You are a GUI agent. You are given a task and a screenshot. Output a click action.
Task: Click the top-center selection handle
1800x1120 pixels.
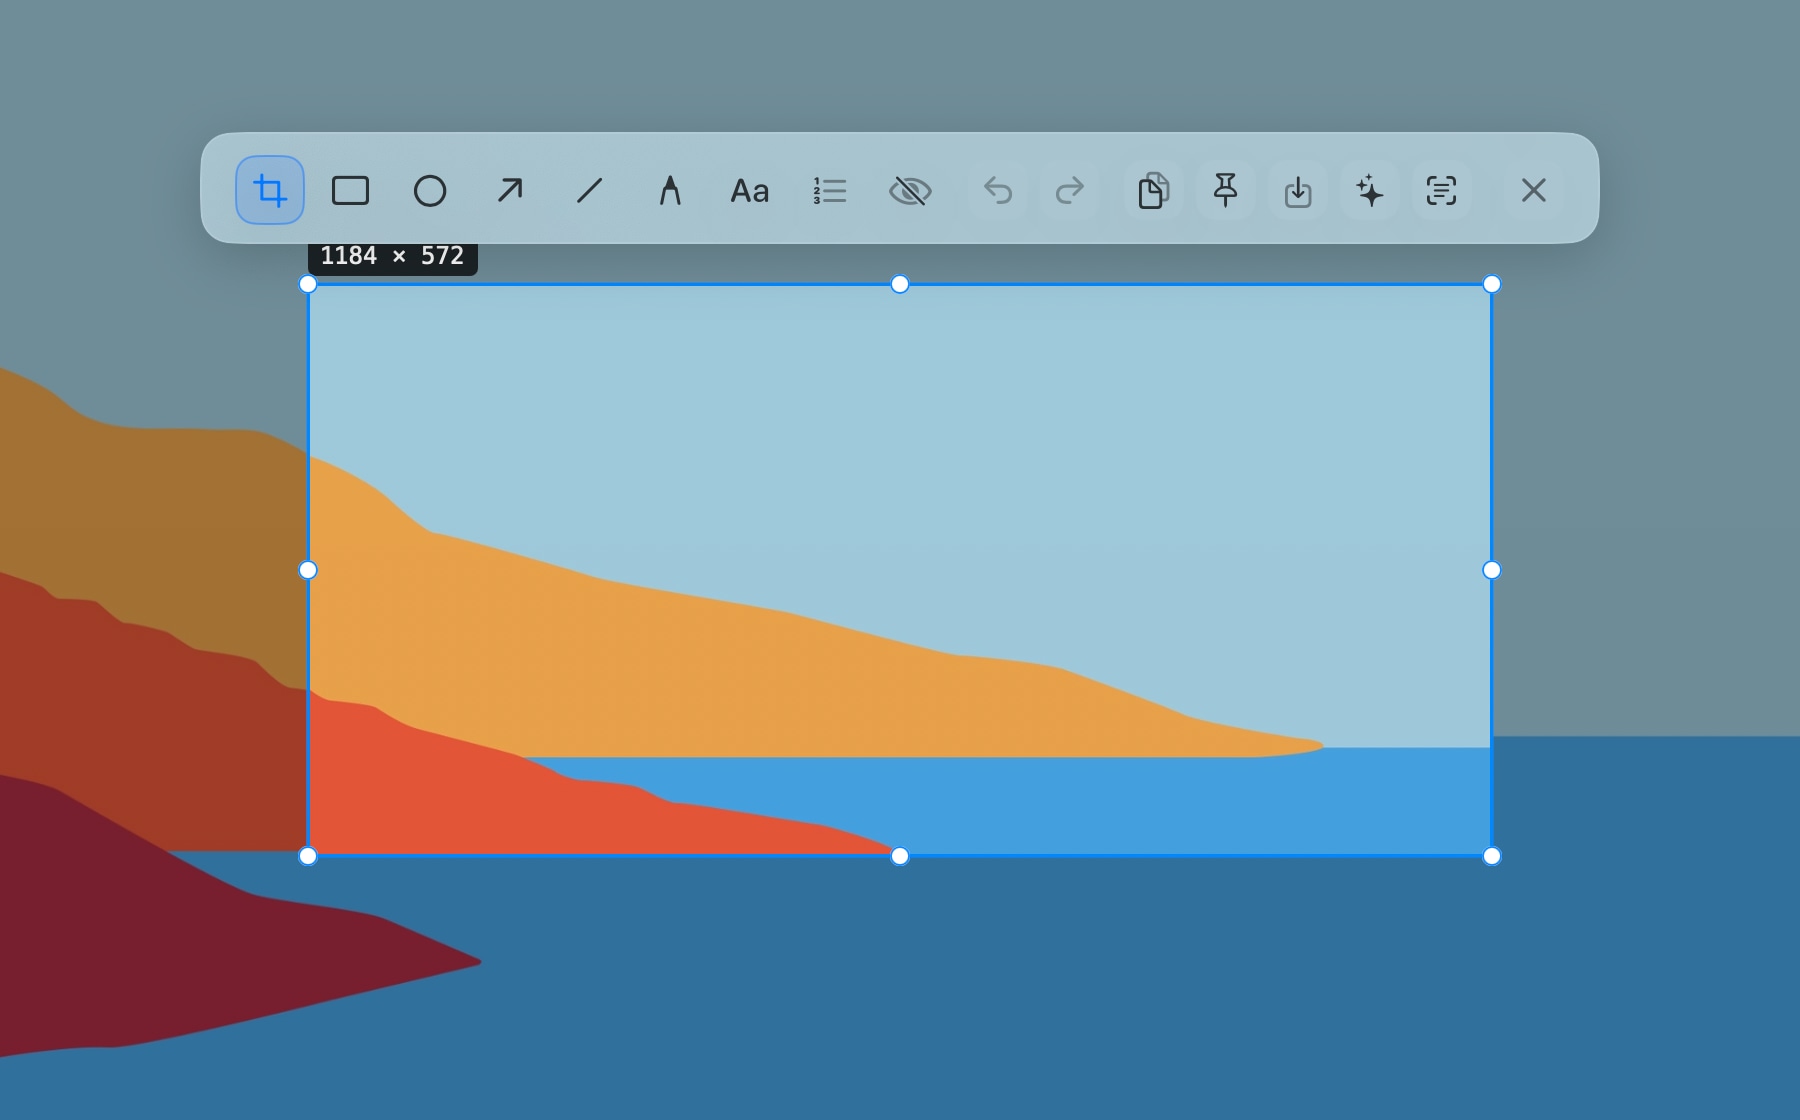pos(900,284)
